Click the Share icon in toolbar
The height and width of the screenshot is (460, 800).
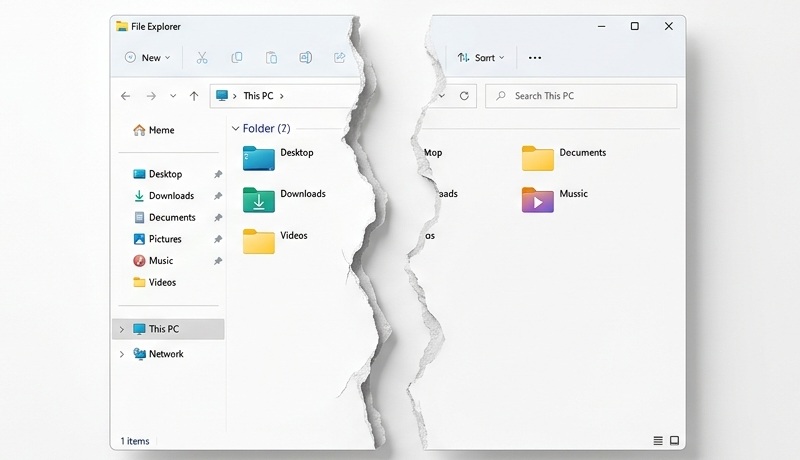[x=339, y=58]
